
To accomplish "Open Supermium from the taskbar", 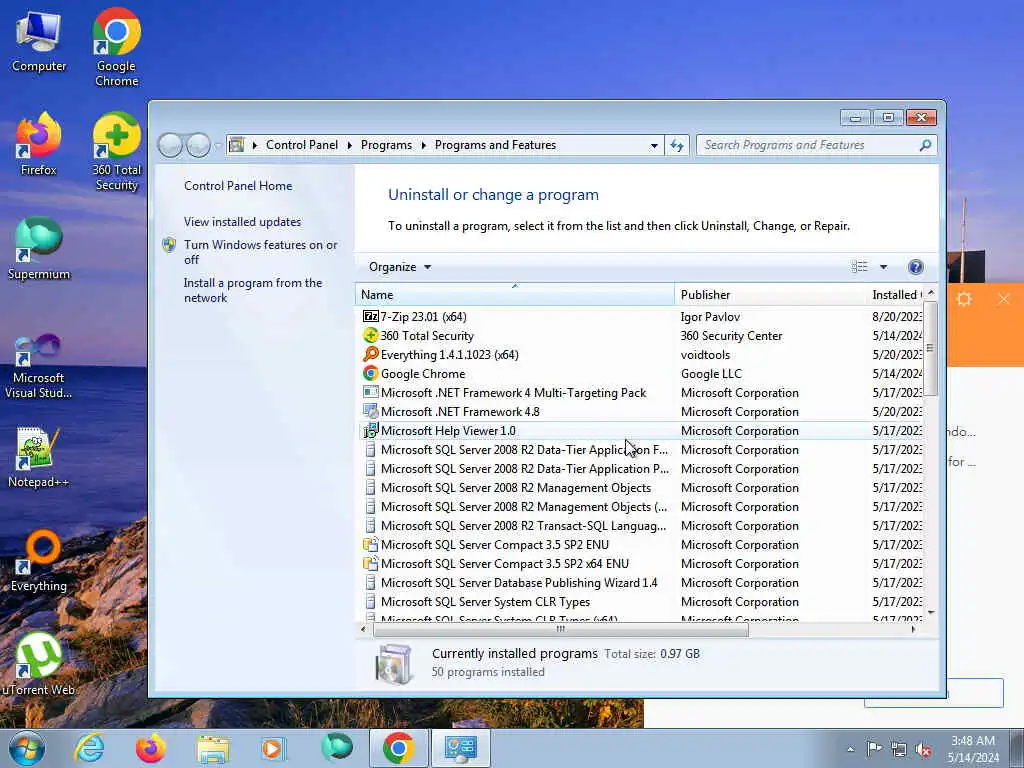I will click(336, 748).
